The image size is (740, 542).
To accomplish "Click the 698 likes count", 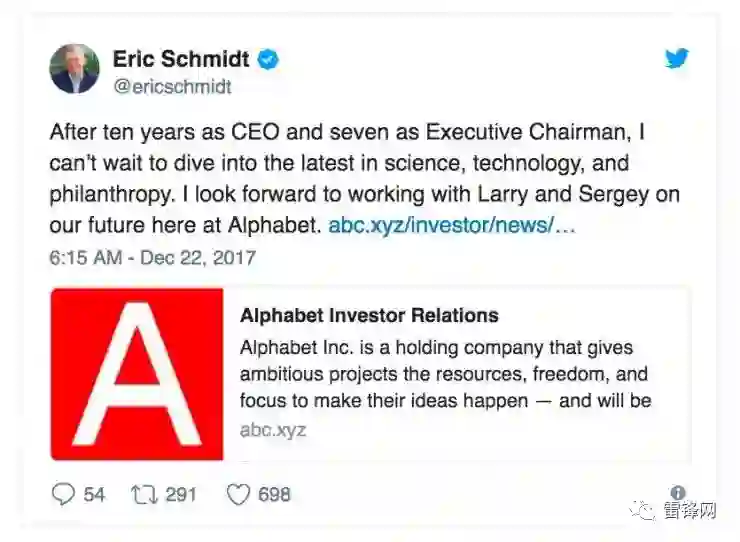I will tap(273, 494).
